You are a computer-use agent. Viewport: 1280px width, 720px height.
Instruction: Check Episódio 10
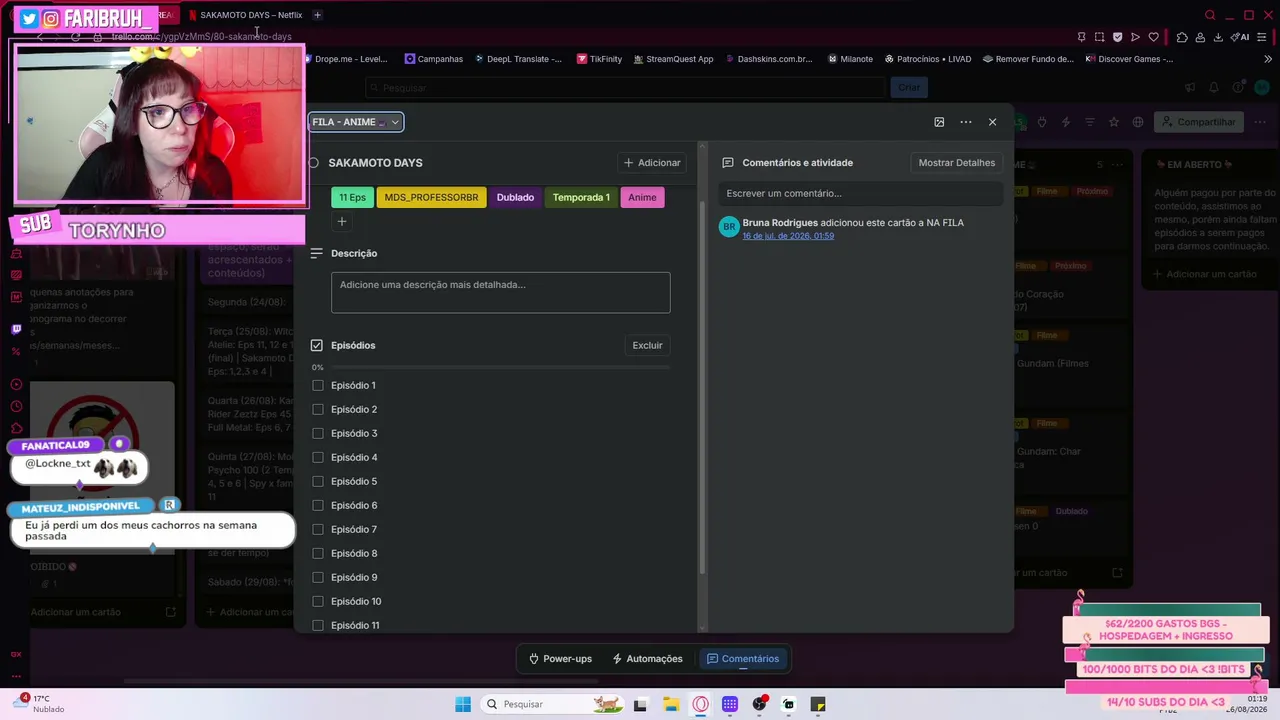click(318, 601)
